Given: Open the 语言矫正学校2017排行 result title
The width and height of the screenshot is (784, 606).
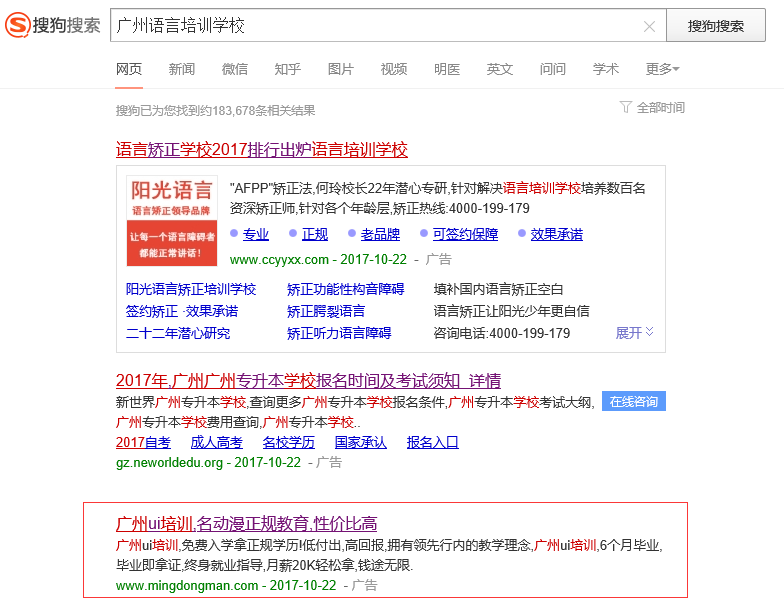Looking at the screenshot, I should [262, 150].
